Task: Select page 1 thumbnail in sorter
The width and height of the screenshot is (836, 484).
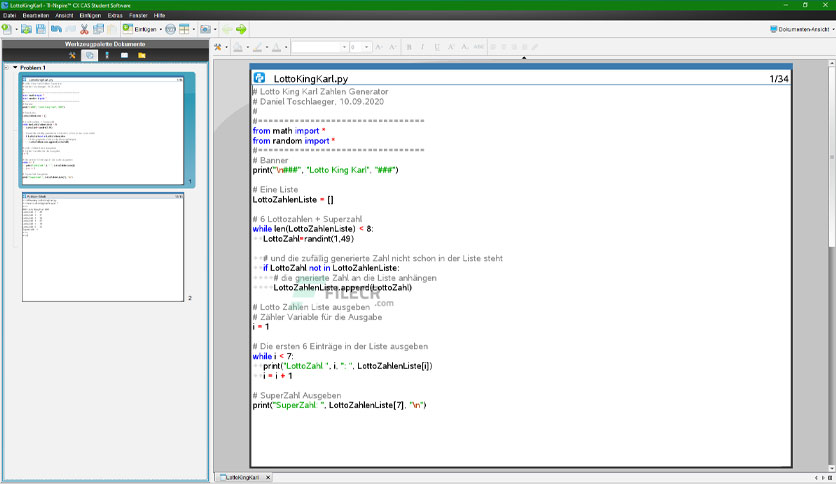Action: pyautogui.click(x=103, y=131)
